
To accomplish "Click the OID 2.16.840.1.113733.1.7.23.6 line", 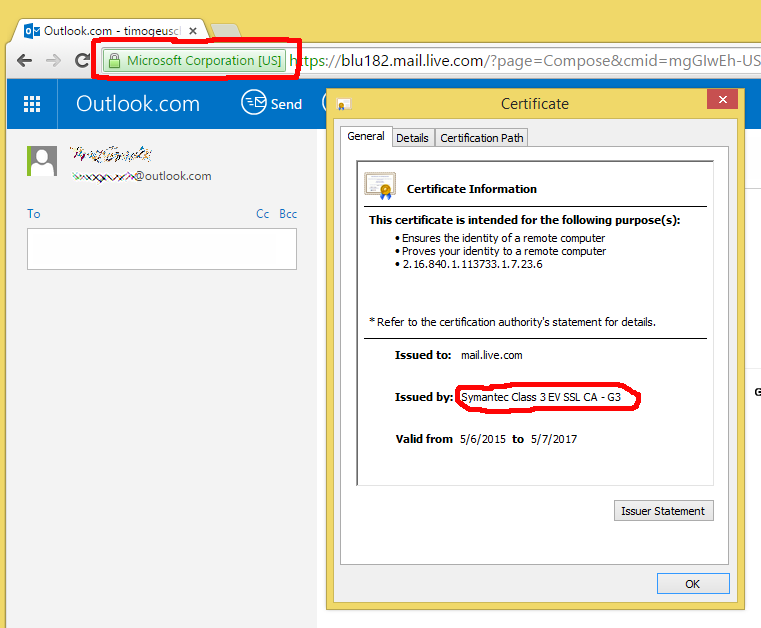I will 472,264.
